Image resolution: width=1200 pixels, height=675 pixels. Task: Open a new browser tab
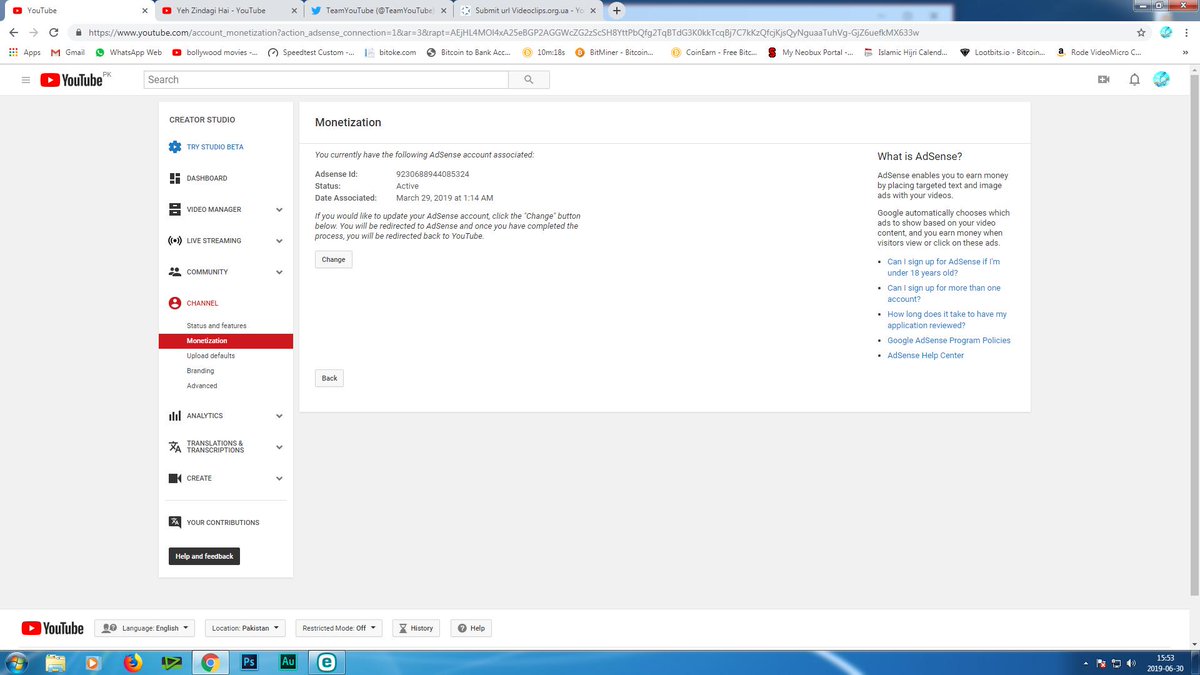(617, 10)
